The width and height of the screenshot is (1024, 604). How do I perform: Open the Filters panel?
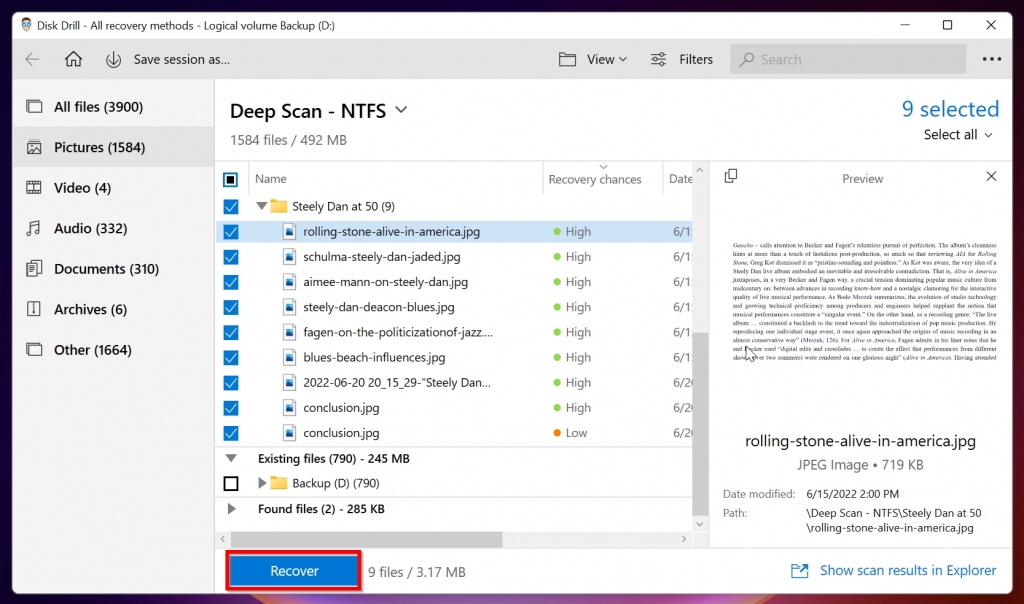[x=682, y=59]
